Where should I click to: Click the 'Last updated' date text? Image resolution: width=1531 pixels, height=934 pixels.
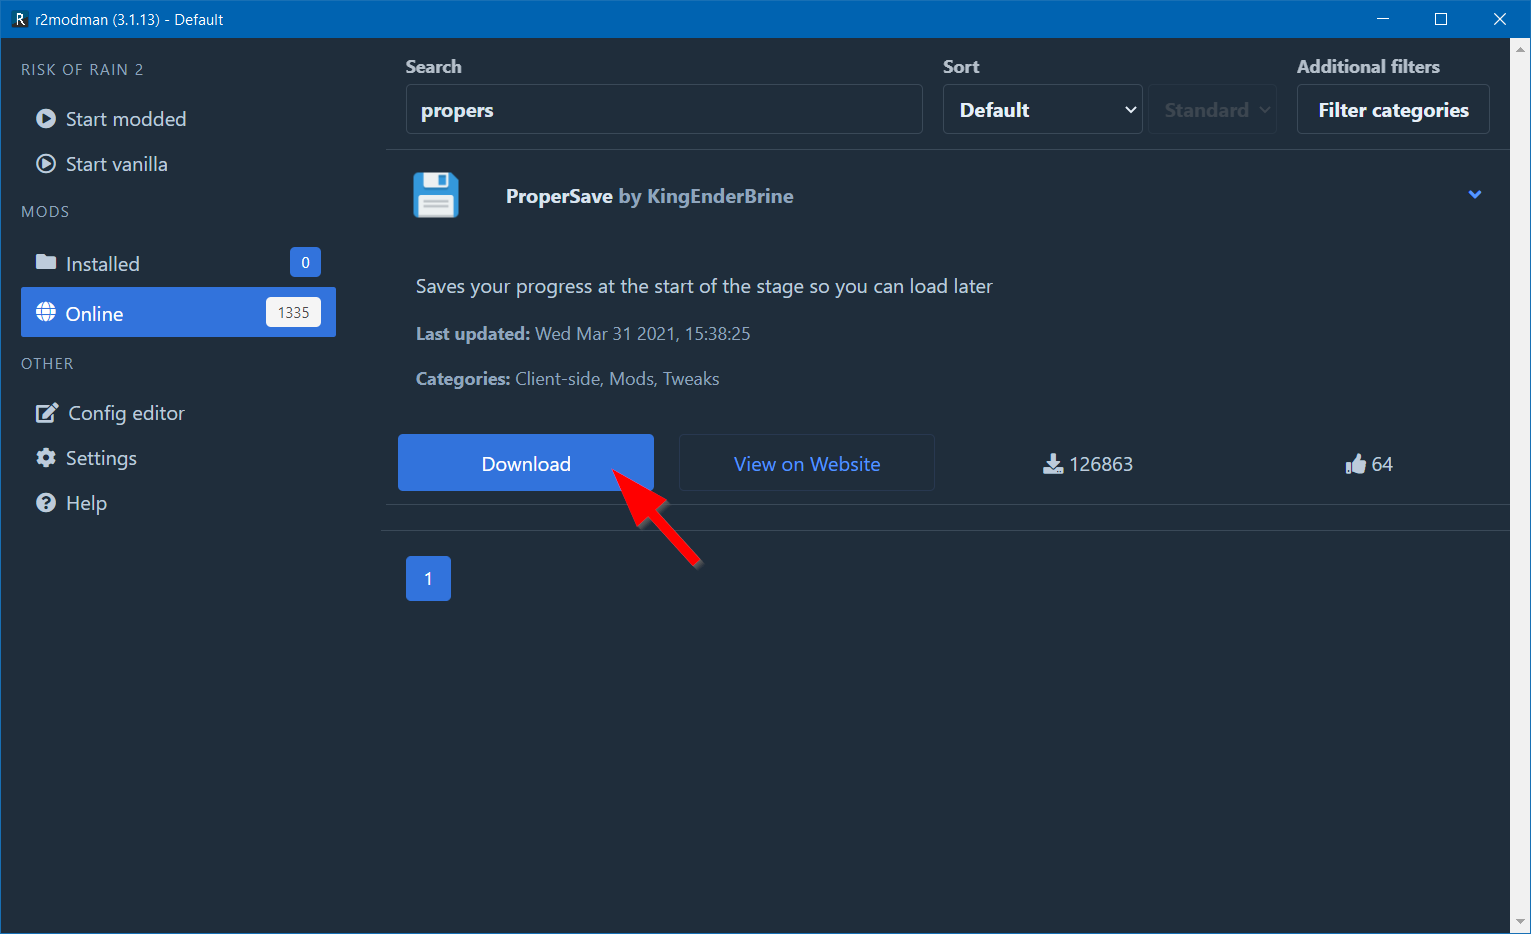click(583, 334)
